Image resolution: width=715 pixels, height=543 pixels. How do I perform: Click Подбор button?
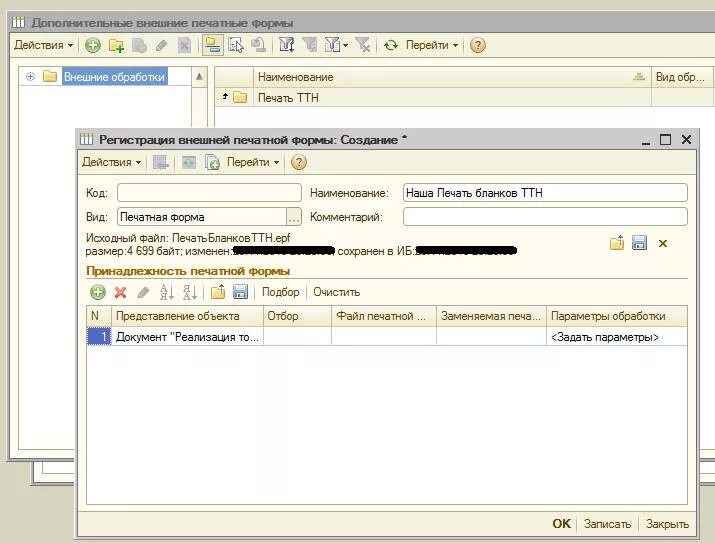click(280, 292)
